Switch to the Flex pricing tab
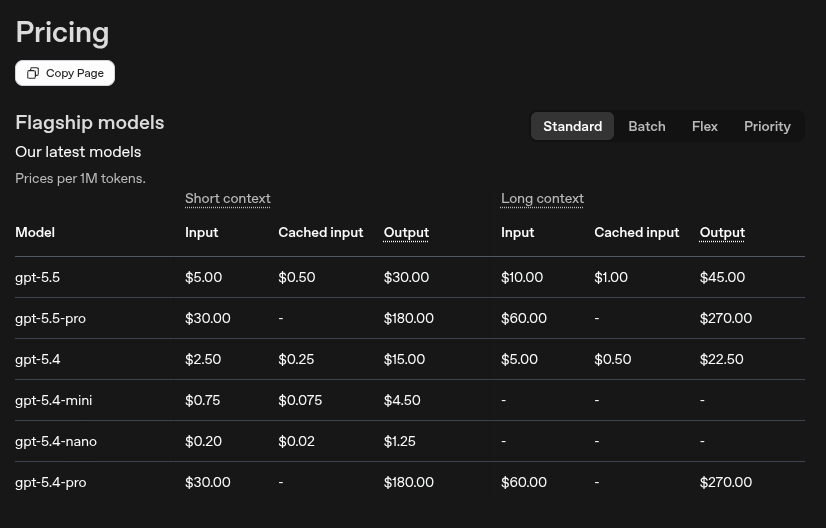The height and width of the screenshot is (528, 826). (704, 126)
